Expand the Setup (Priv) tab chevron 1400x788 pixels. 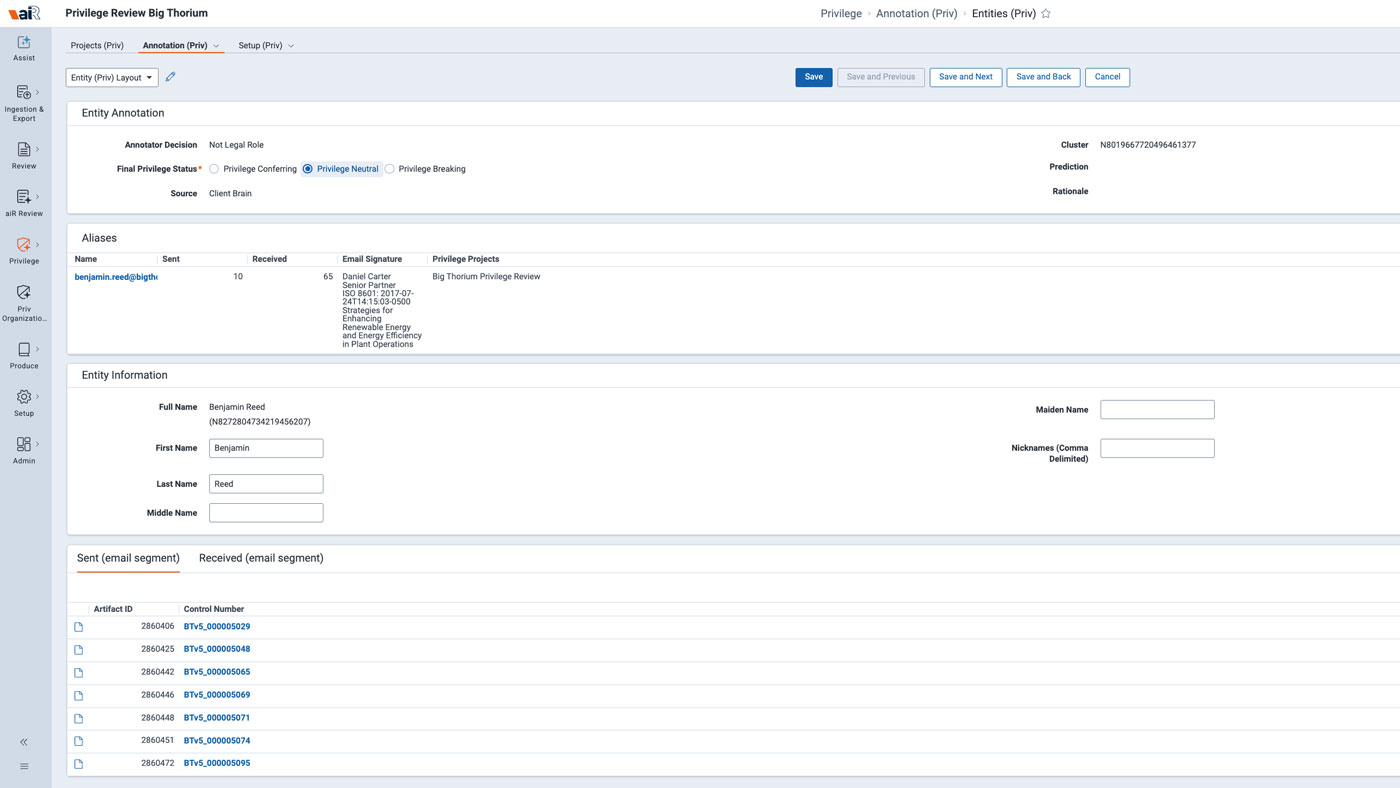click(291, 46)
